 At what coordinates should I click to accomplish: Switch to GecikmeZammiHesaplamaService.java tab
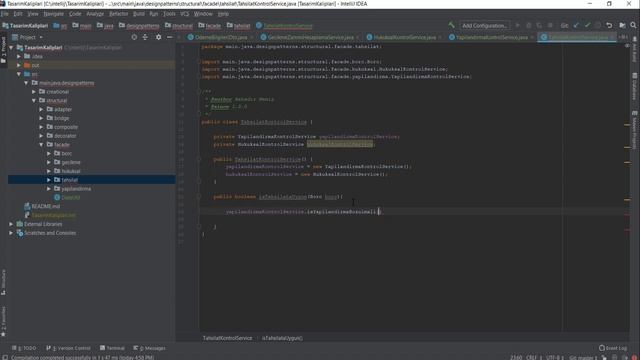310,37
